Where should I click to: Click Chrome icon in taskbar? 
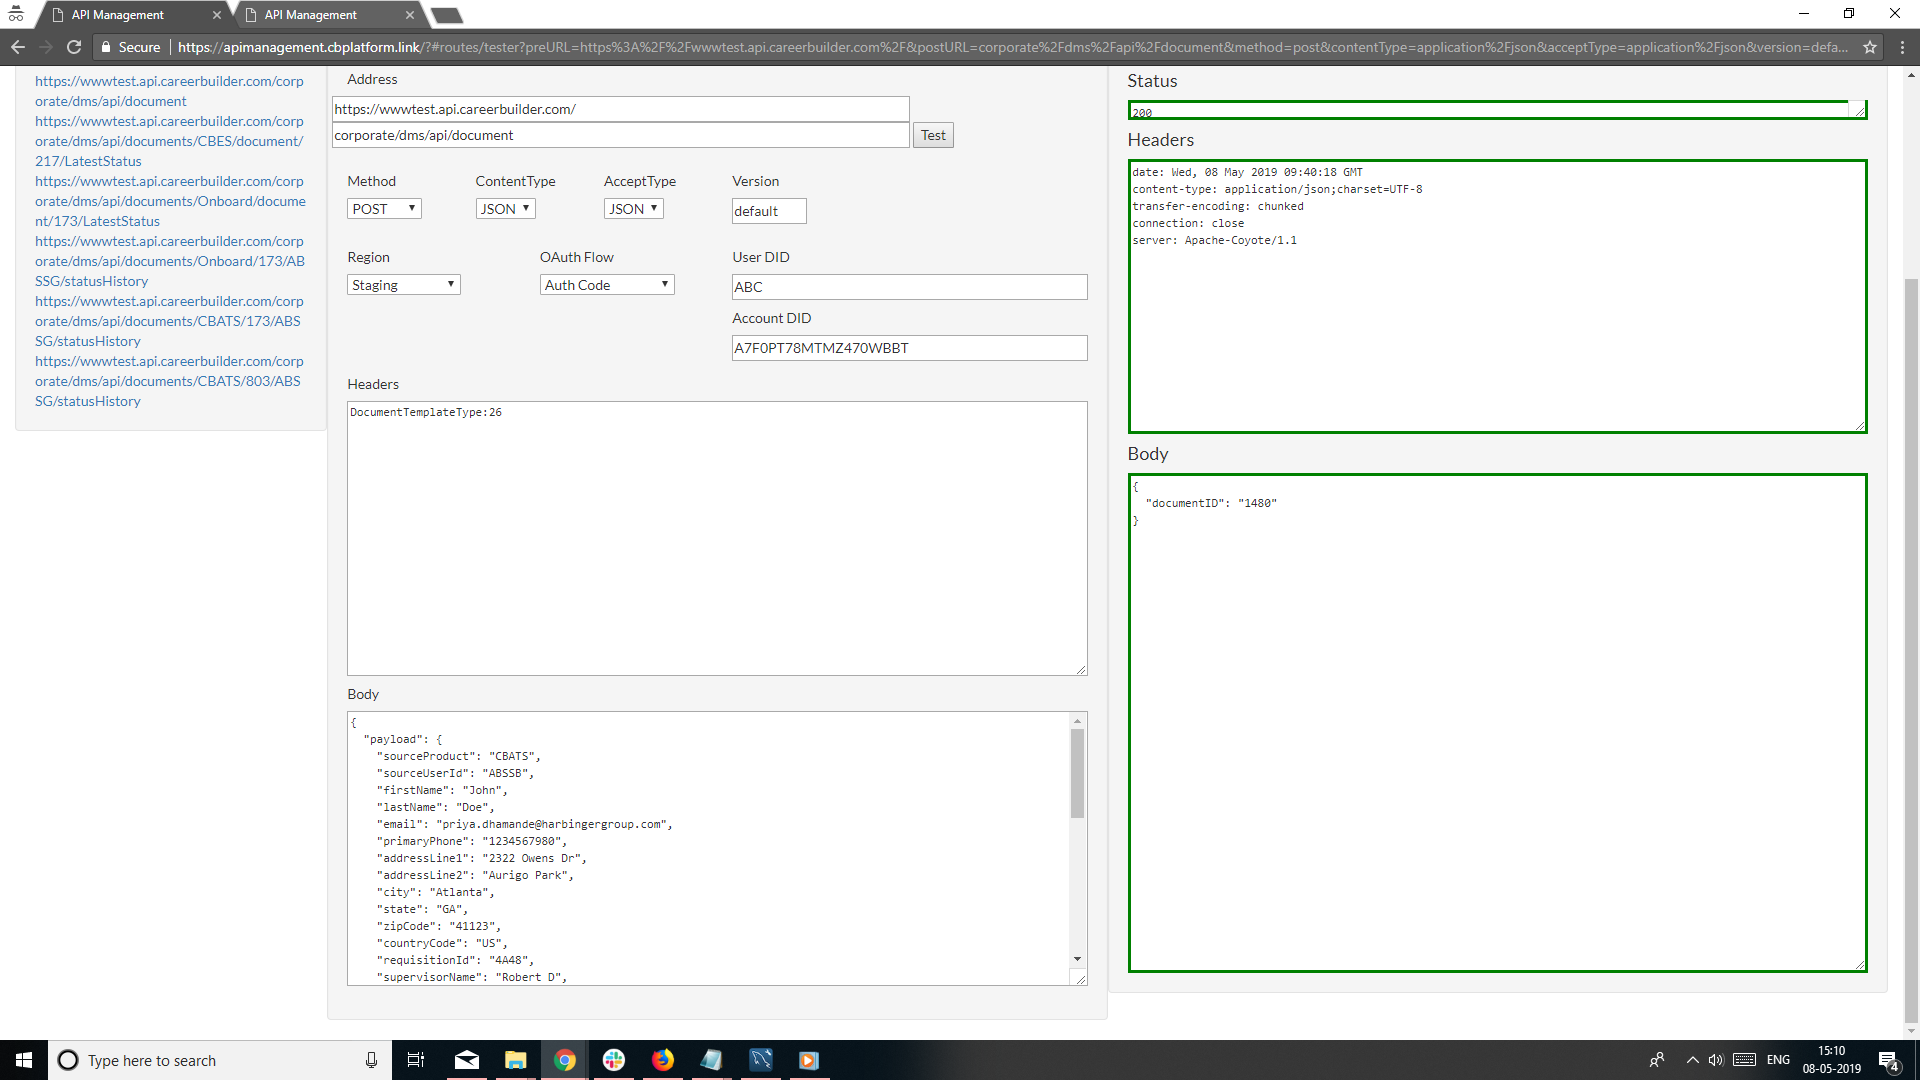point(565,1060)
